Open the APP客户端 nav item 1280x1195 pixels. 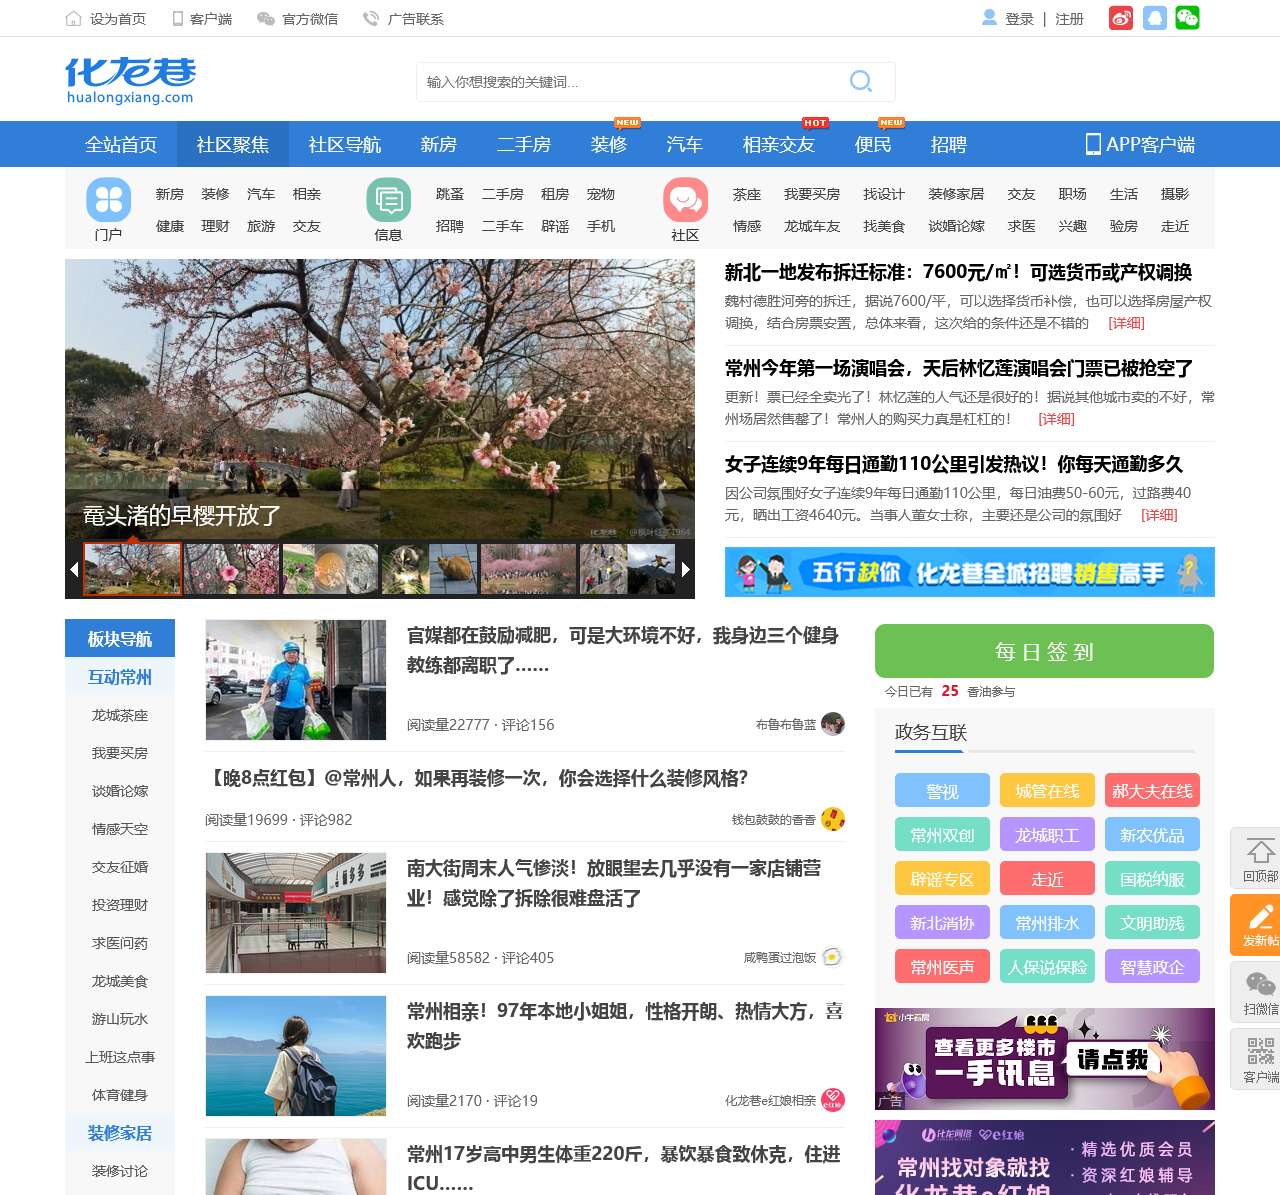click(x=1140, y=144)
